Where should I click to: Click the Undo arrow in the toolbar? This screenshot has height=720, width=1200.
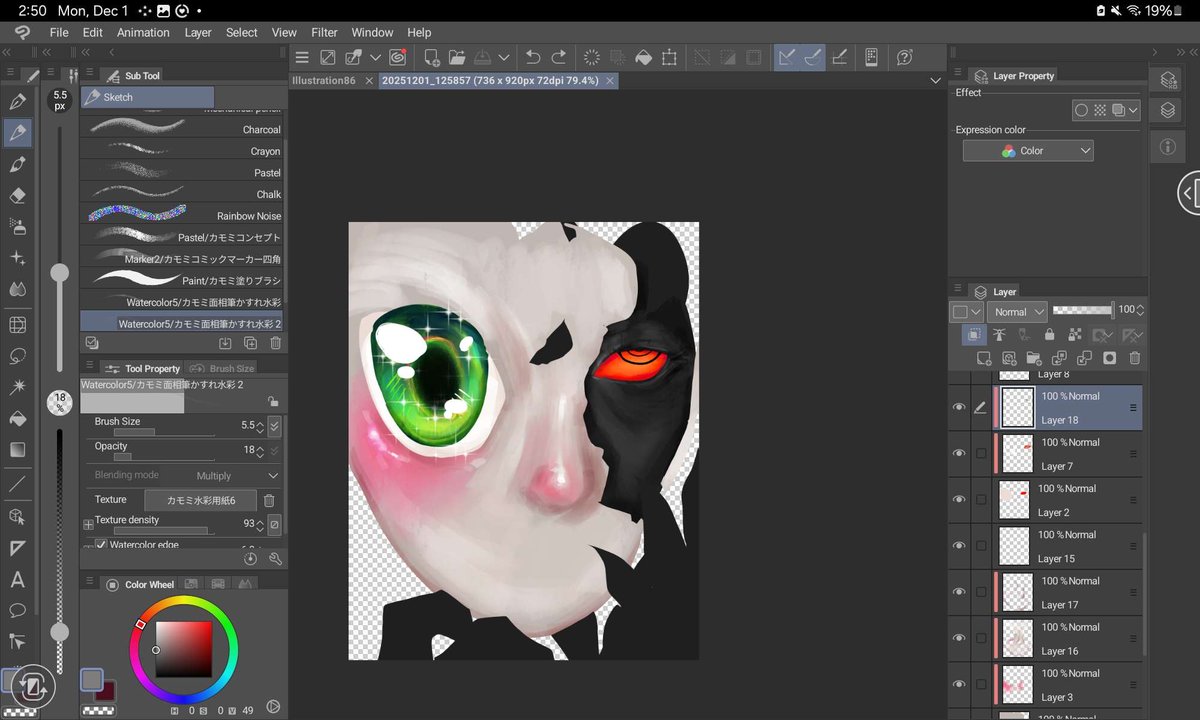point(533,57)
